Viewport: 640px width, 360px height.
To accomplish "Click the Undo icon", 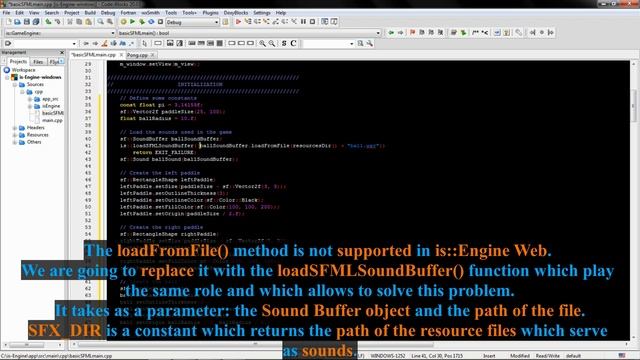I will [x=48, y=22].
